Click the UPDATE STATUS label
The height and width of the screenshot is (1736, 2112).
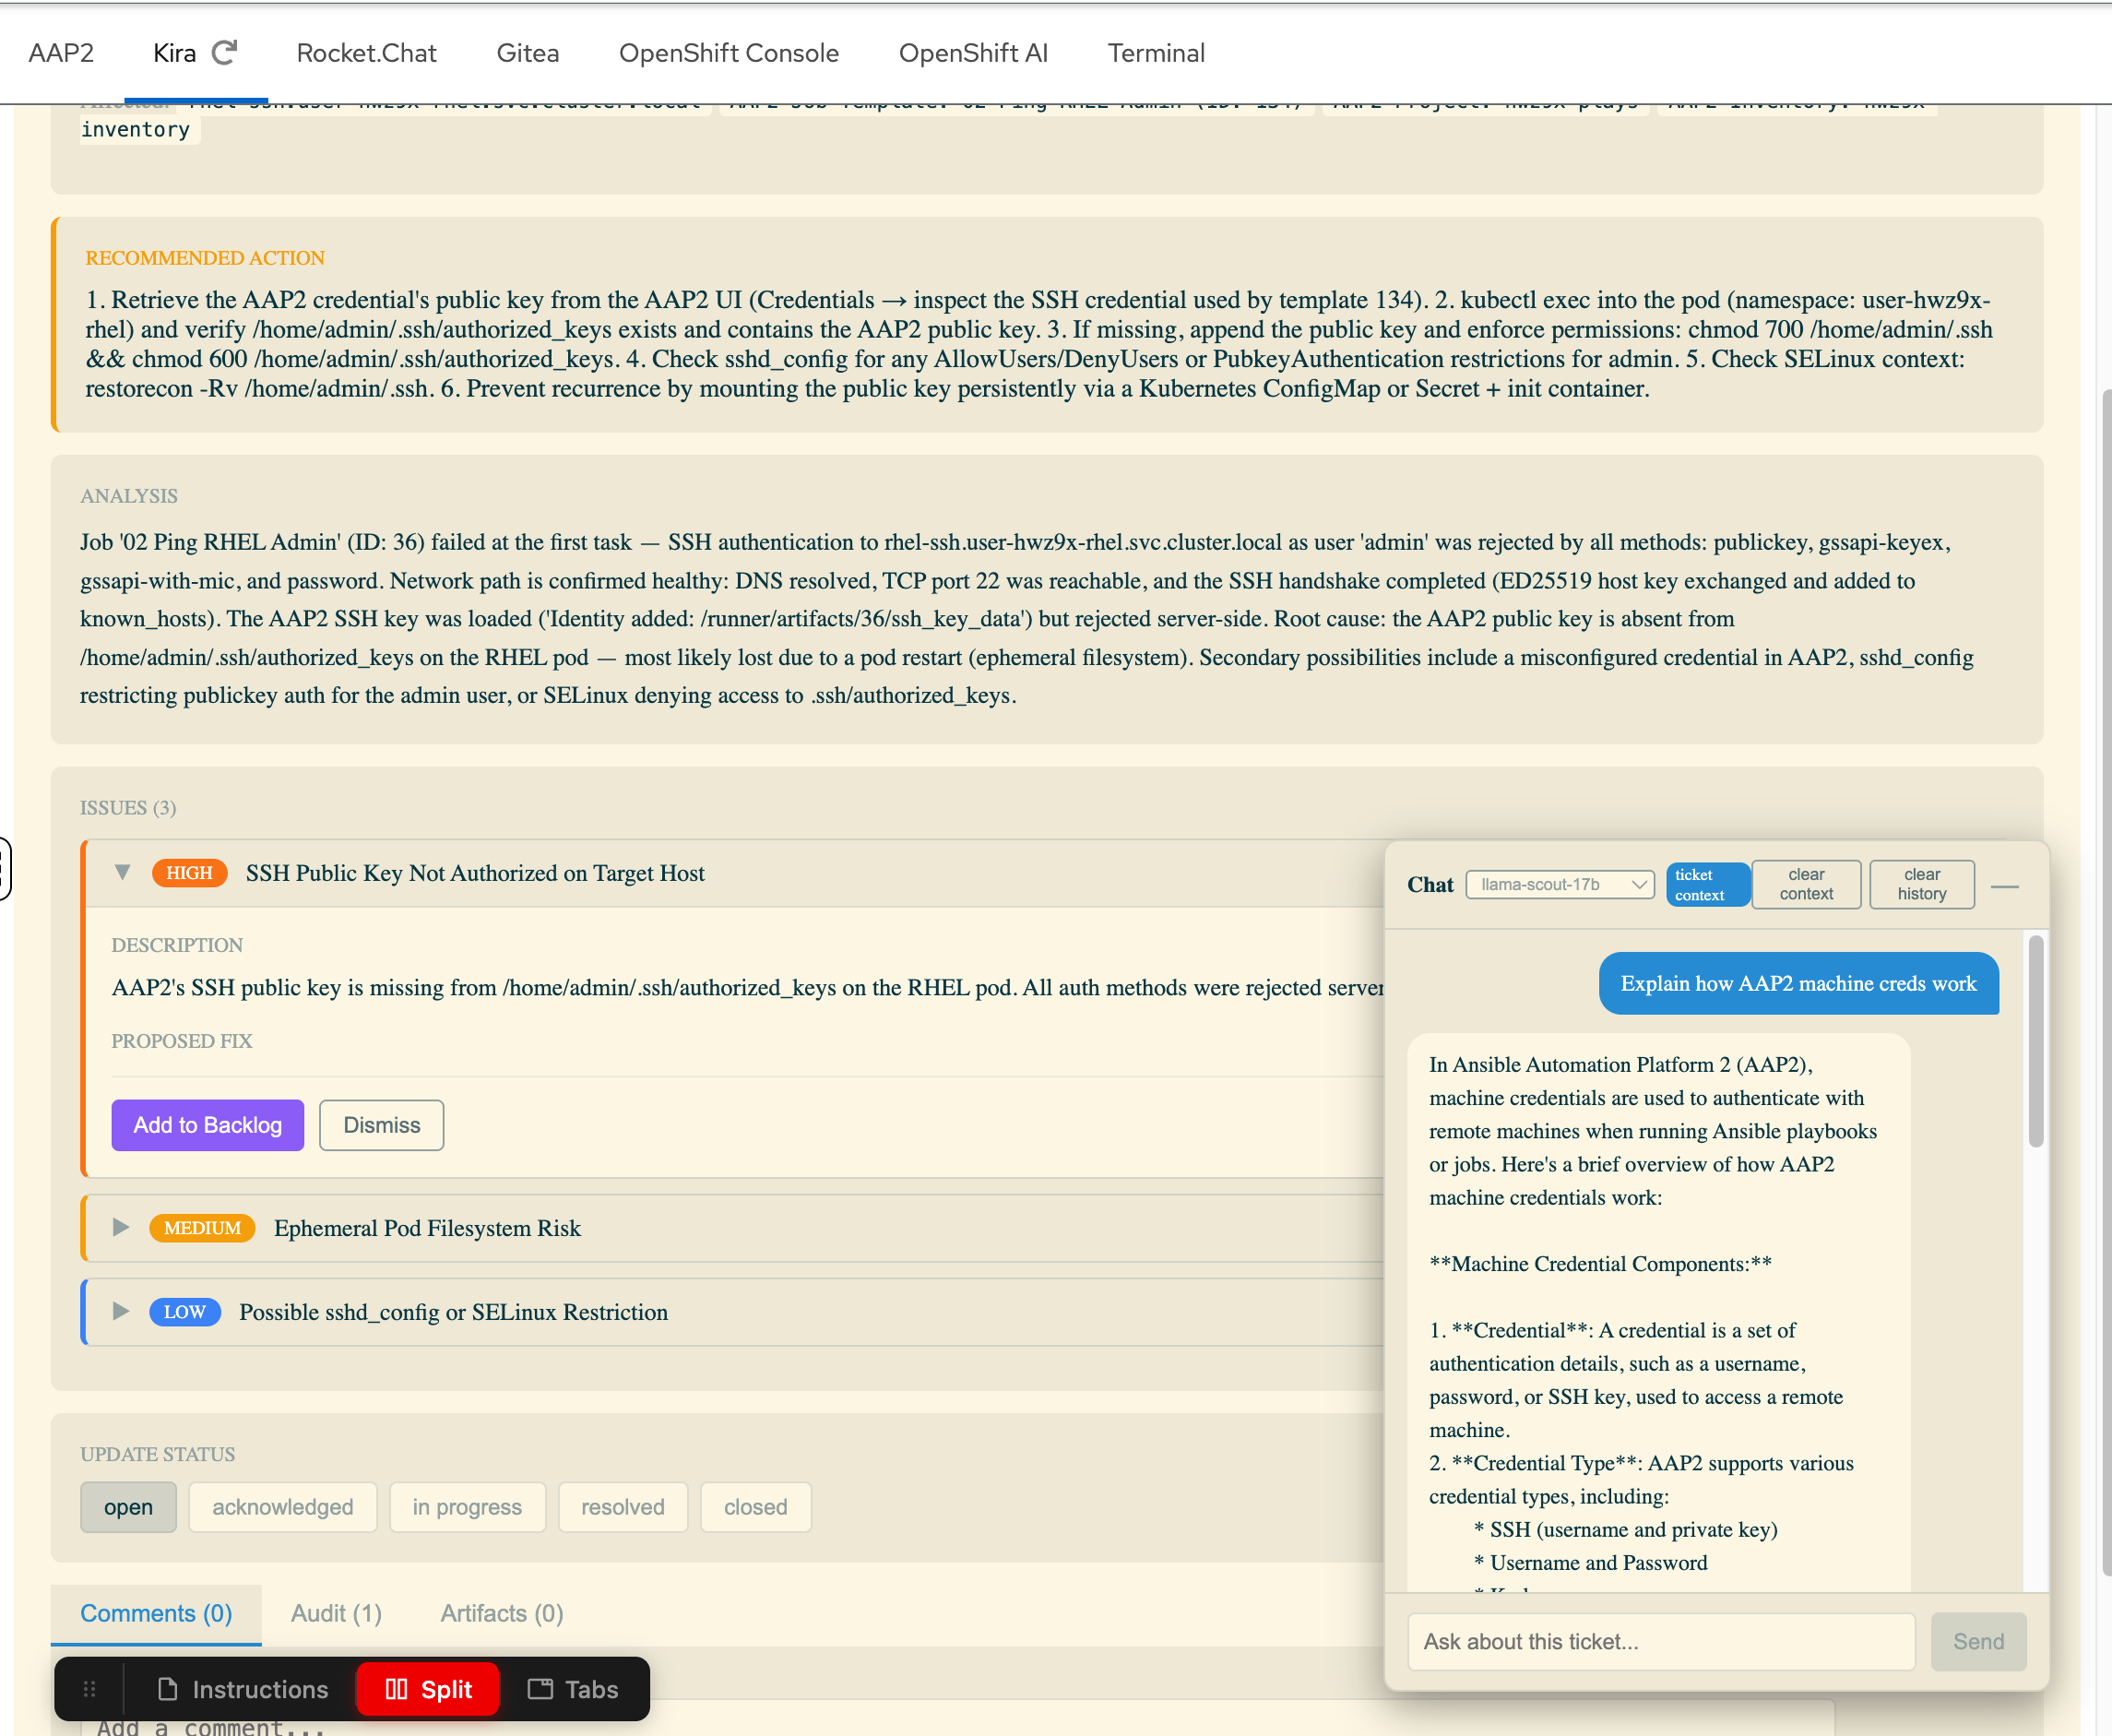click(158, 1454)
